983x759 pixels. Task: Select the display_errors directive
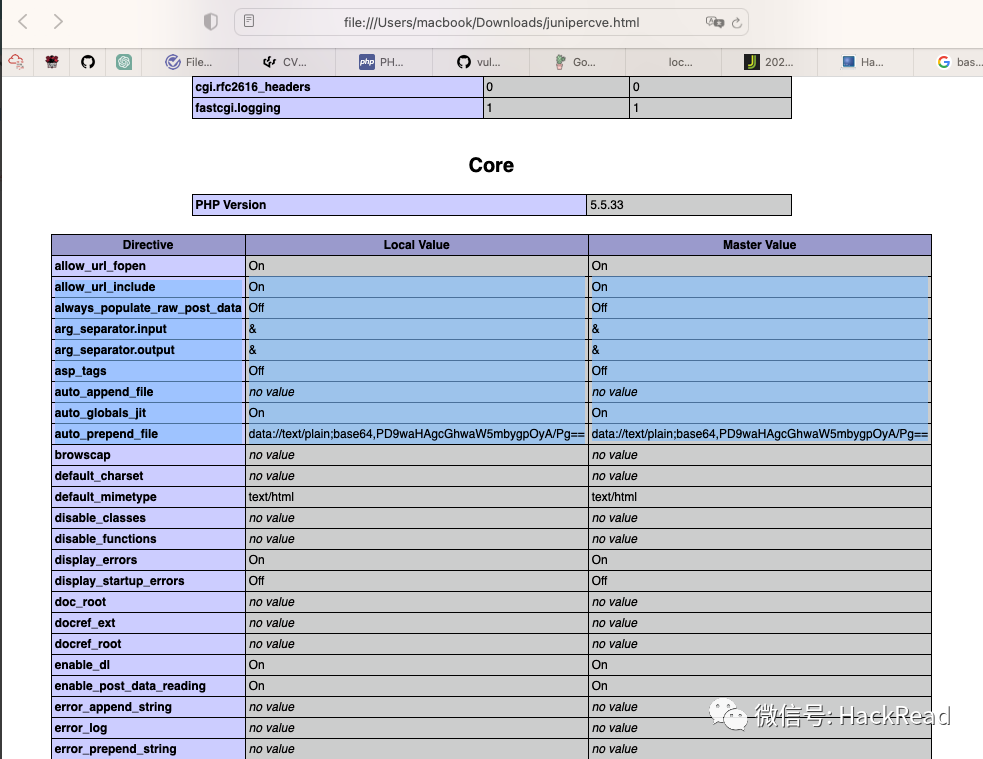tap(96, 560)
